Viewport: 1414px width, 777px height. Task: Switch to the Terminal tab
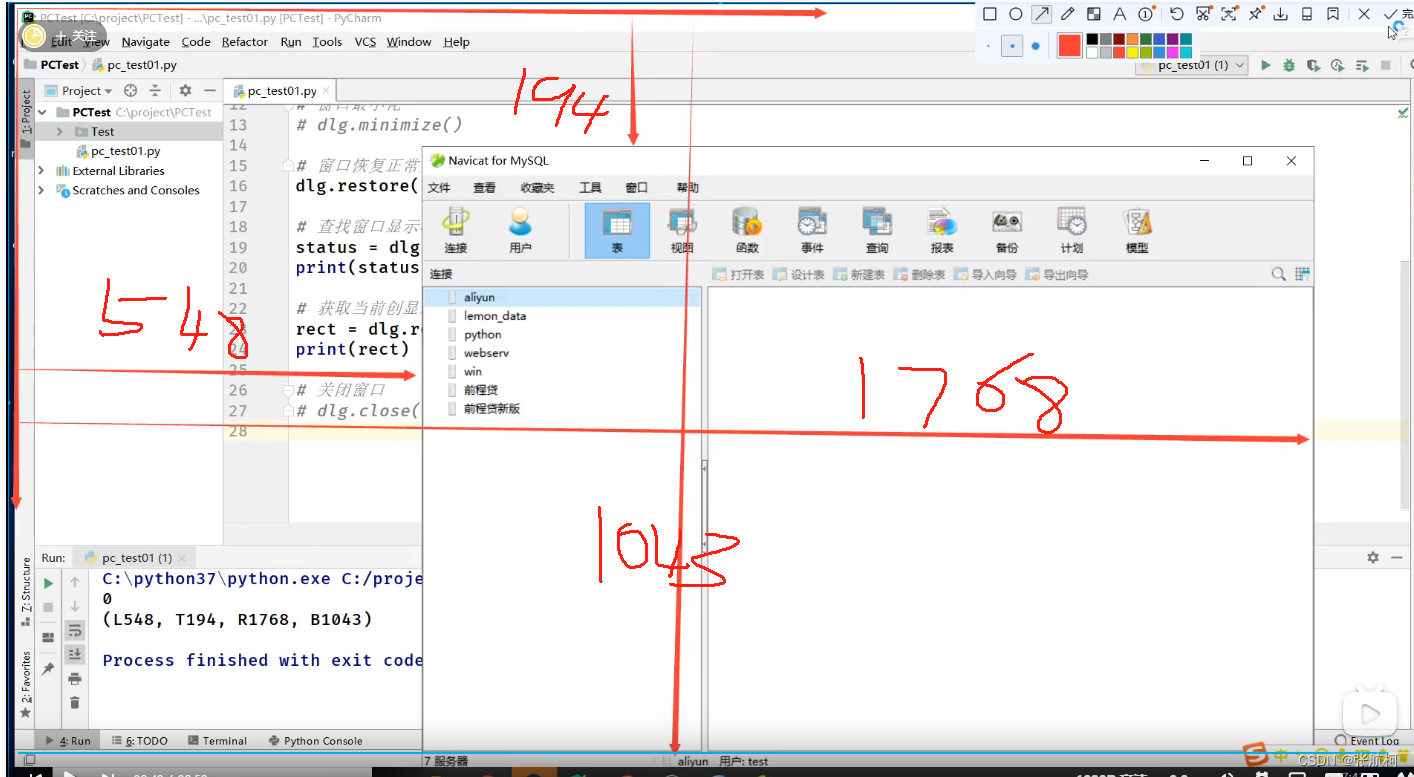click(x=217, y=741)
